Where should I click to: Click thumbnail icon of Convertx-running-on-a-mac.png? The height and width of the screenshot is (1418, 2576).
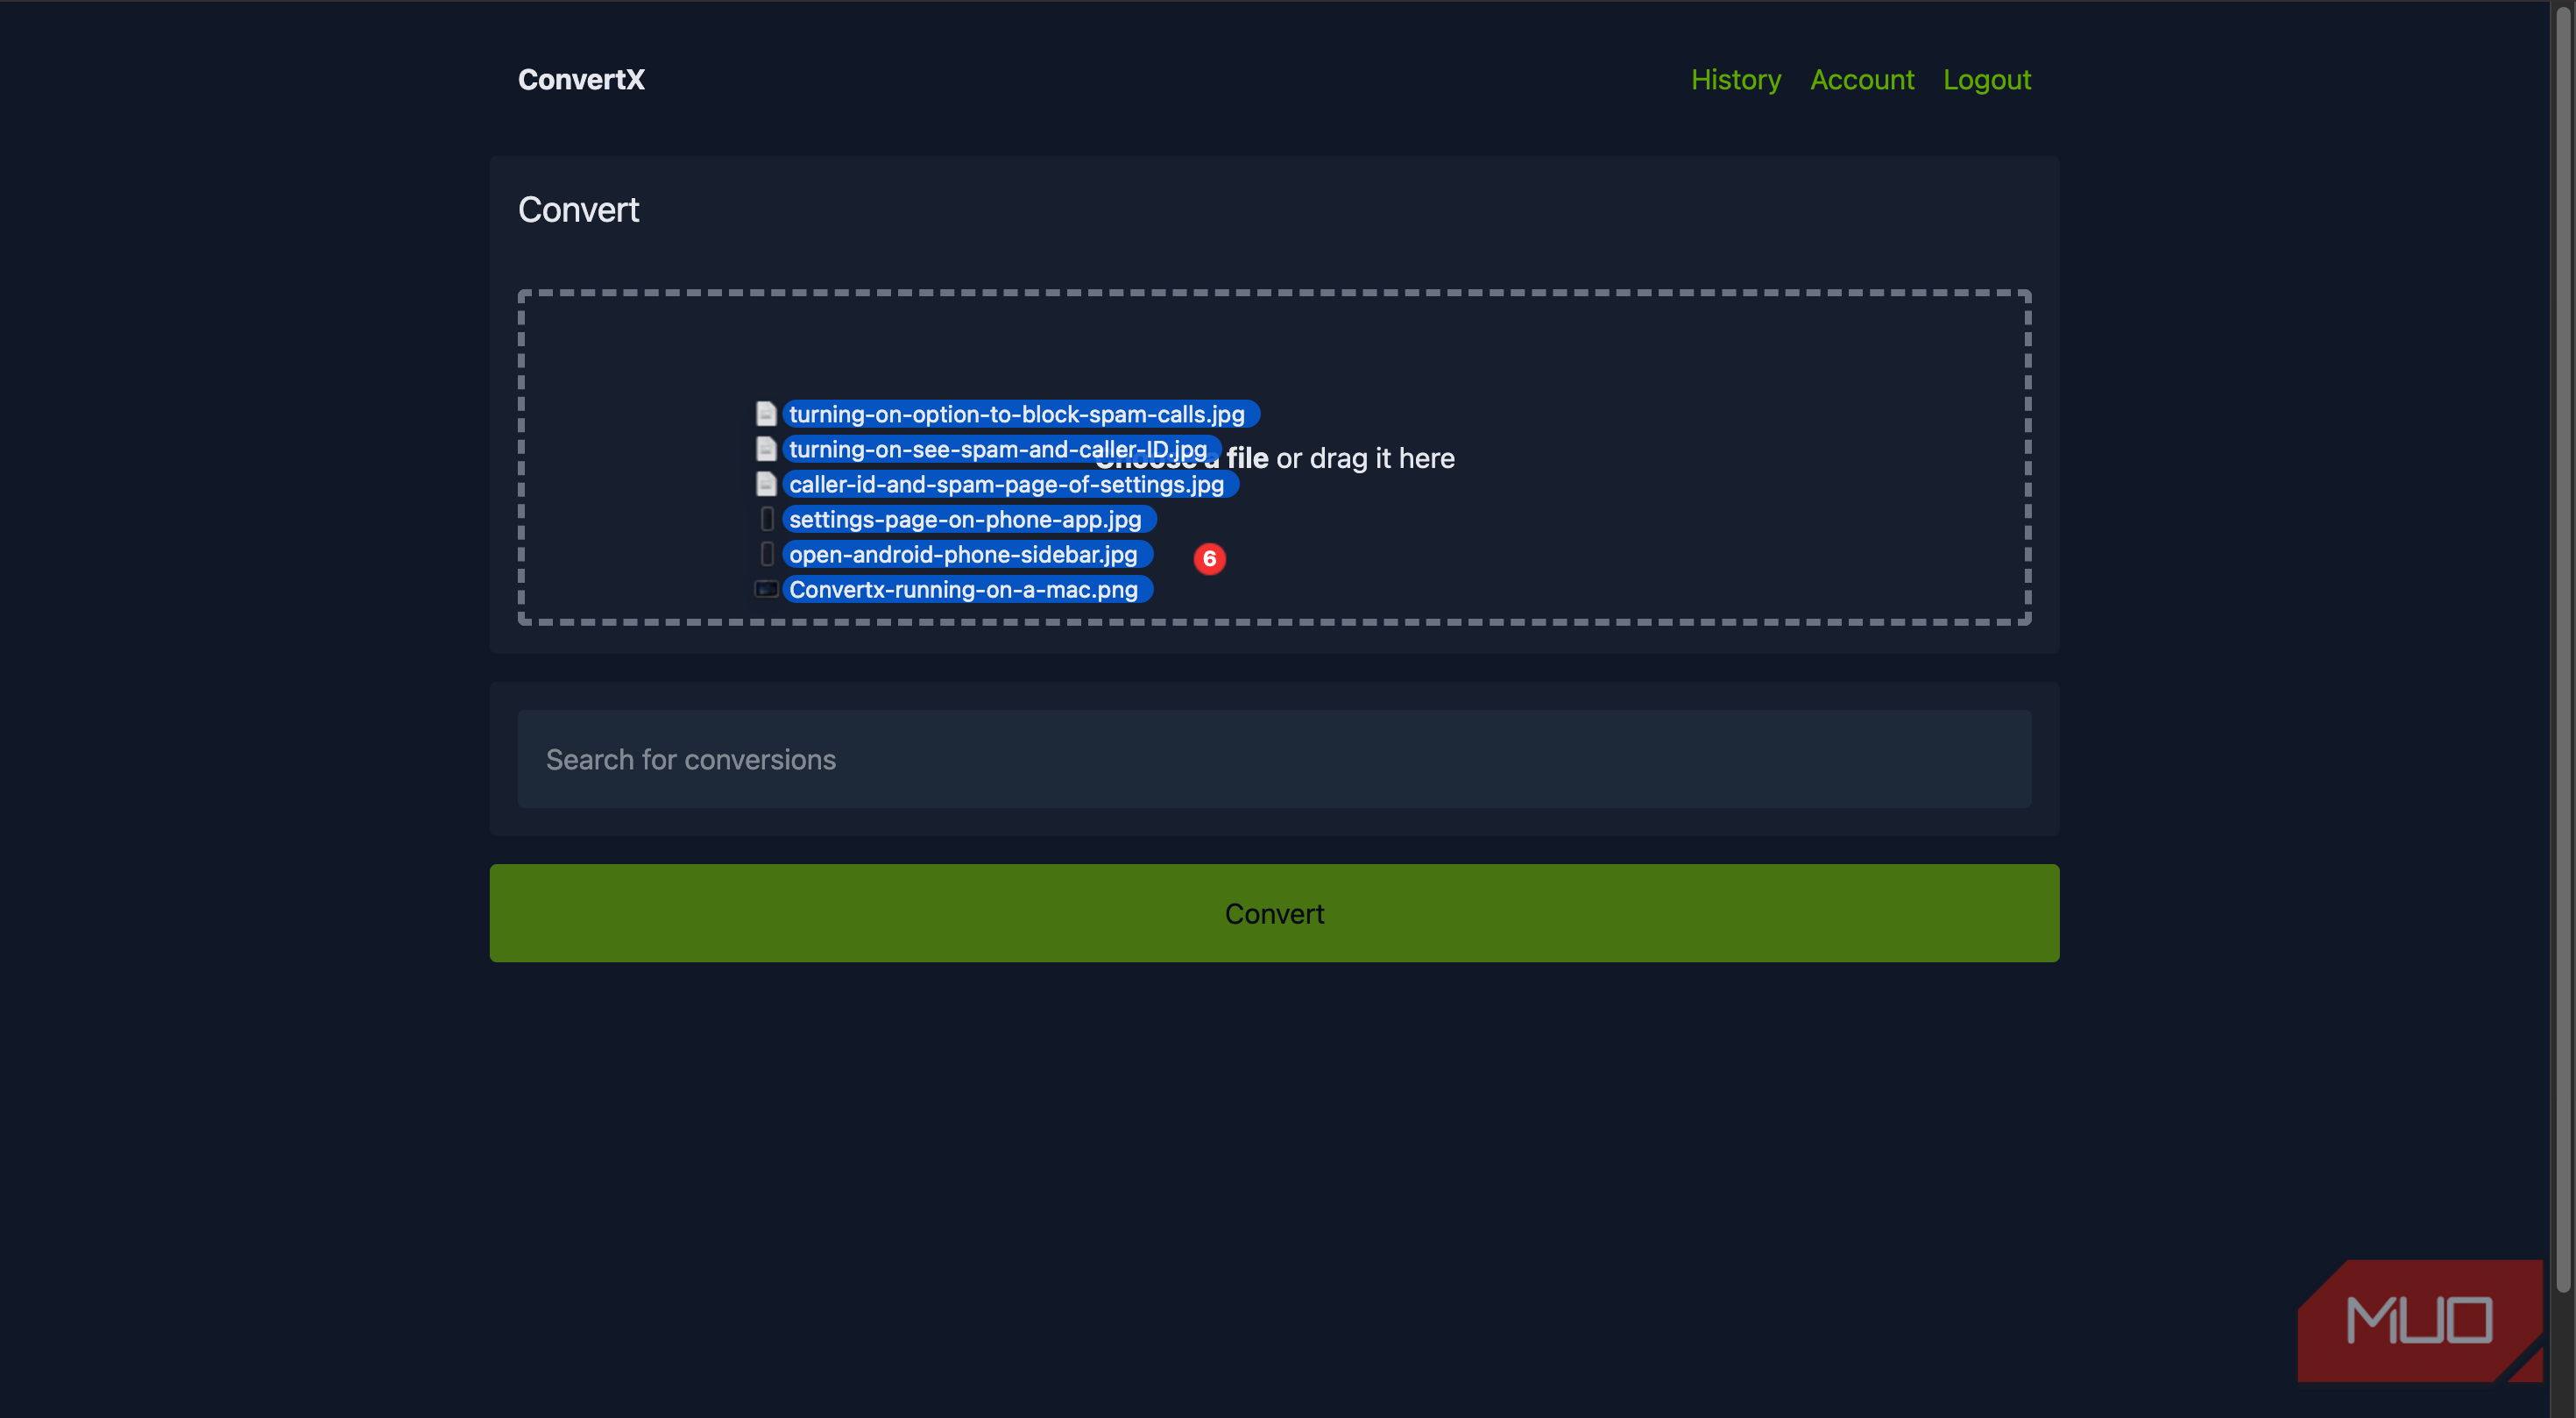766,589
